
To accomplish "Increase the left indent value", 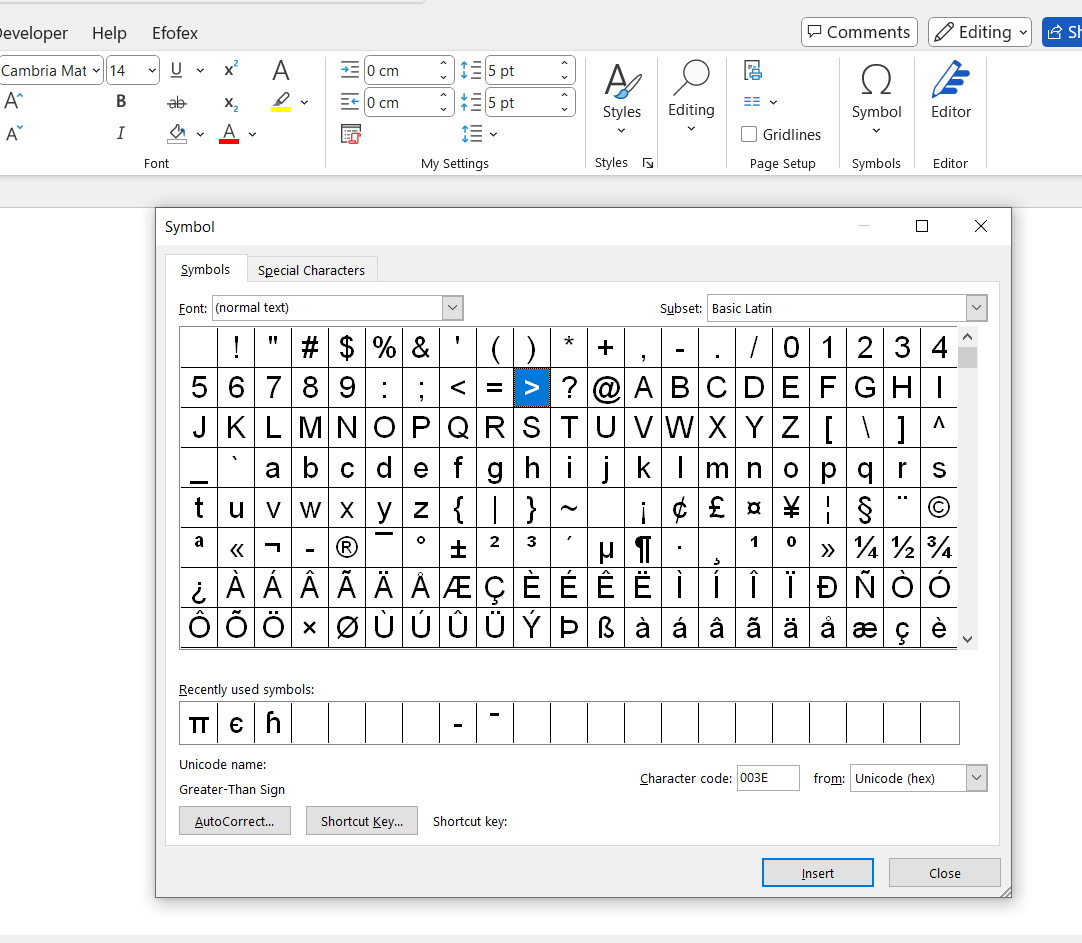I will click(x=444, y=63).
